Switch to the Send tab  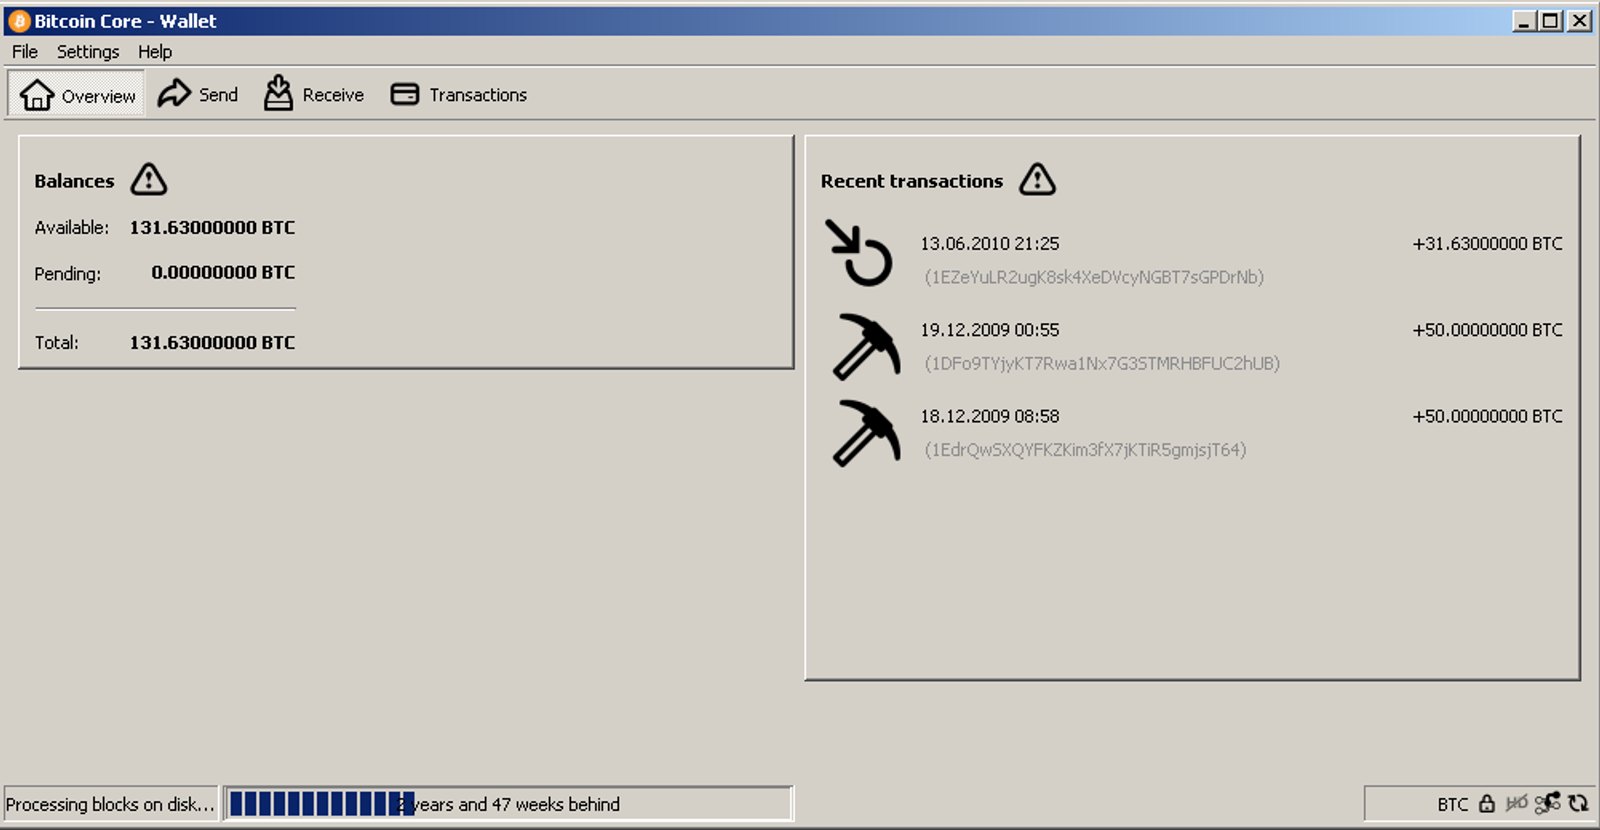coord(198,95)
